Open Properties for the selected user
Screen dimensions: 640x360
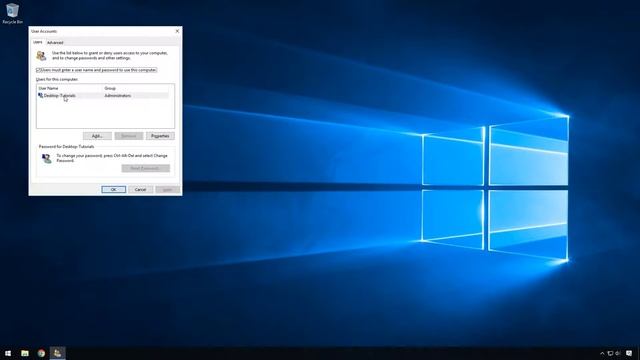click(160, 136)
